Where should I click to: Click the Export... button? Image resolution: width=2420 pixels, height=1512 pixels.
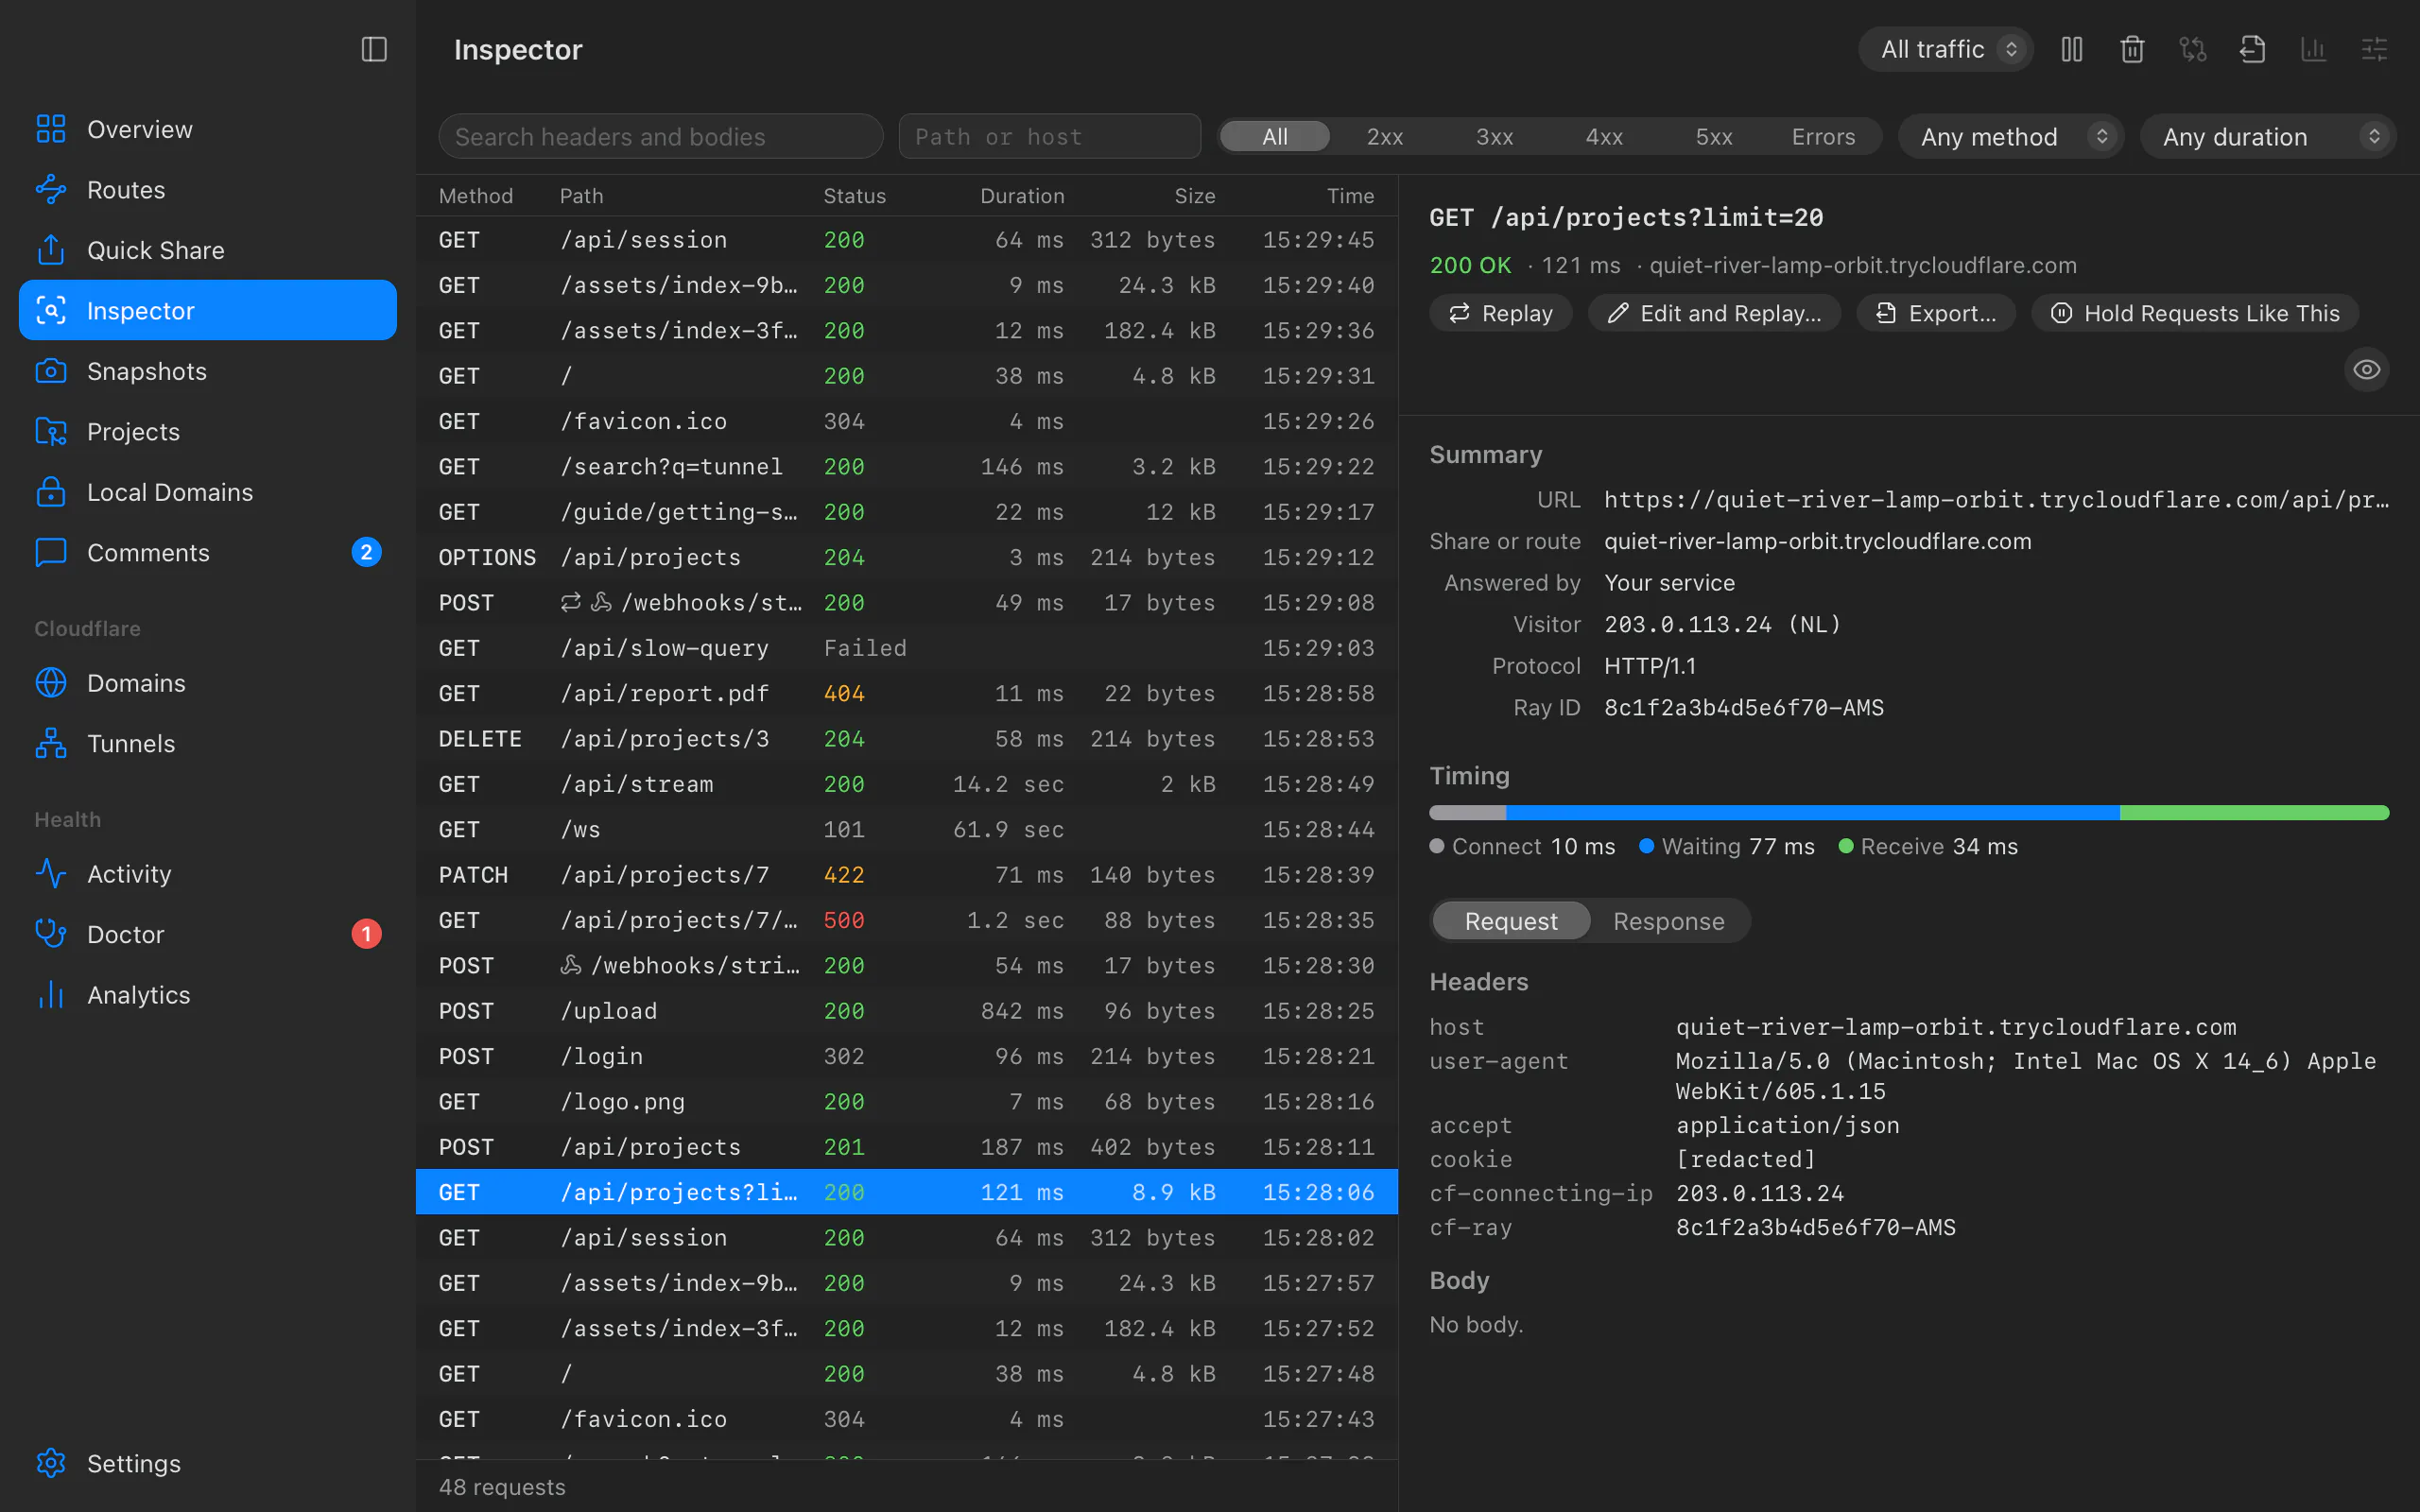coord(1935,313)
